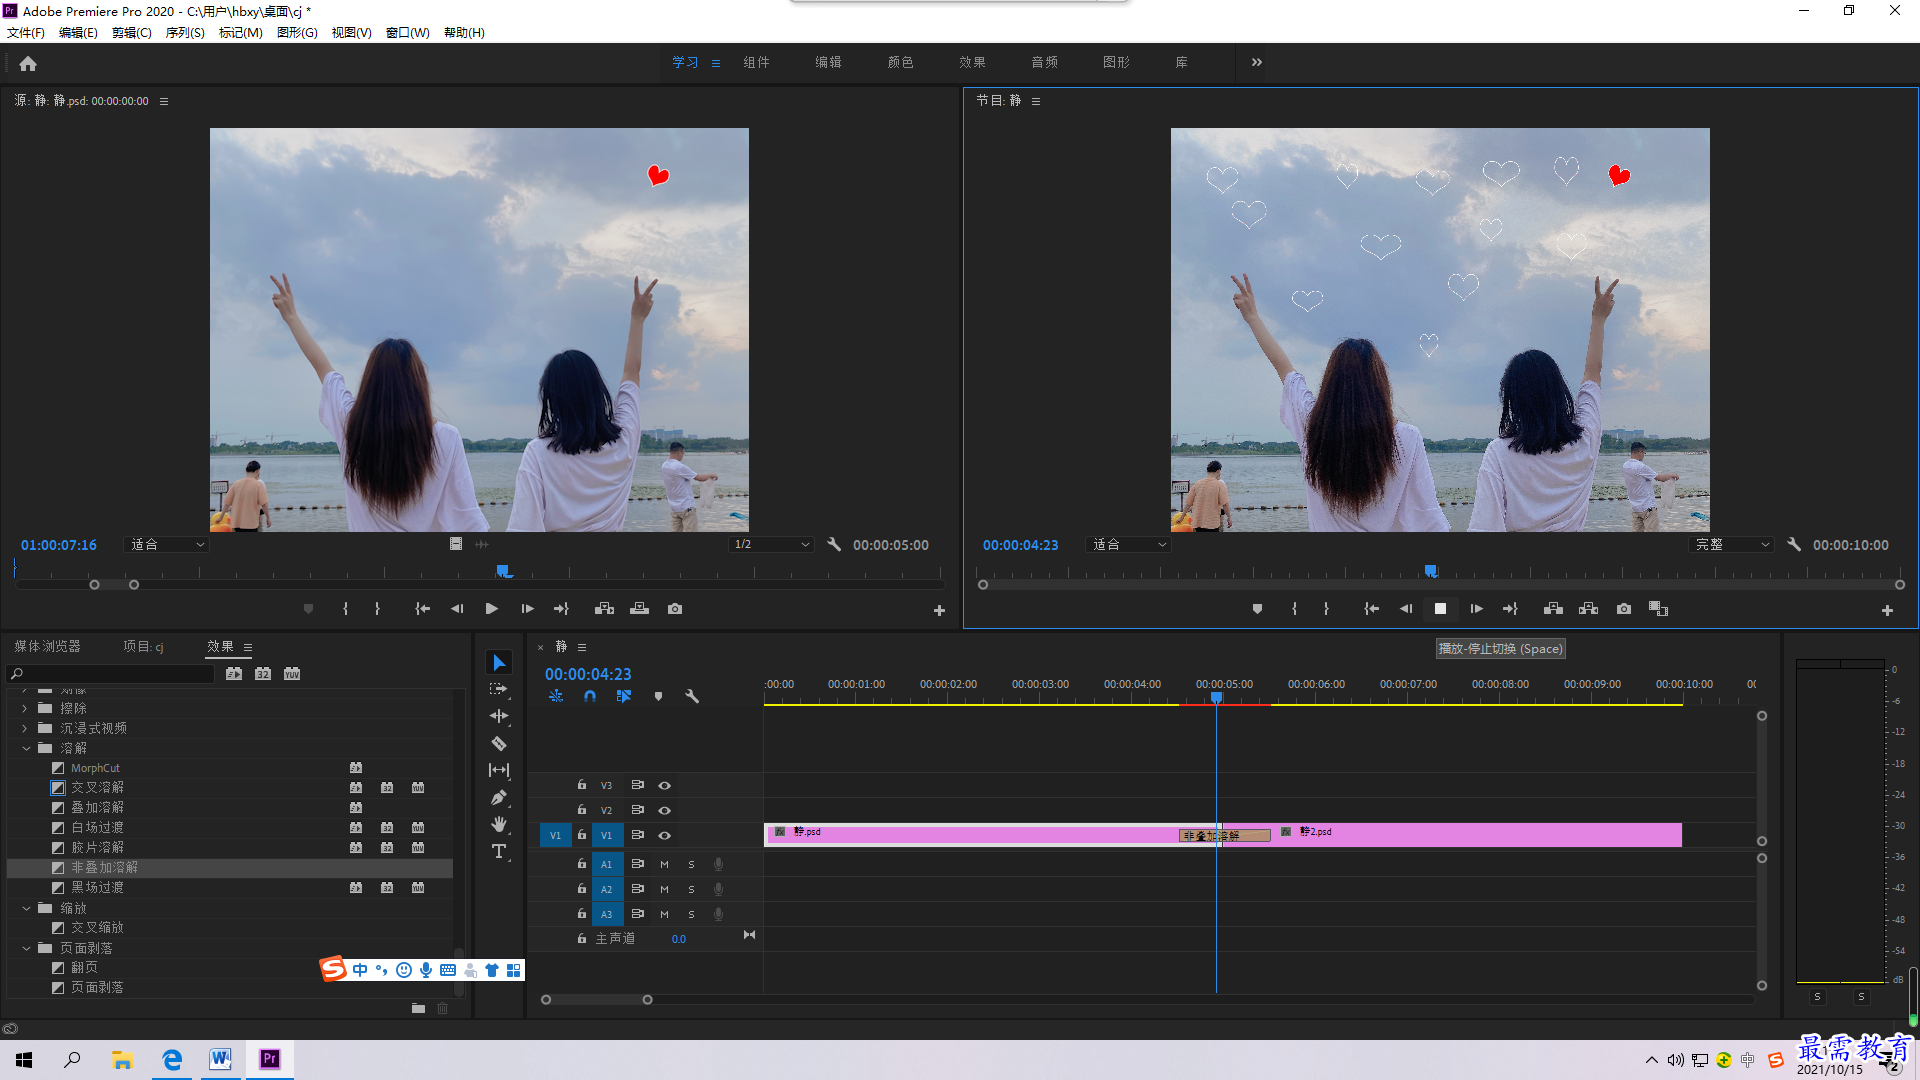Toggle V1 track output eye
This screenshot has width=1920, height=1080.
pos(664,836)
